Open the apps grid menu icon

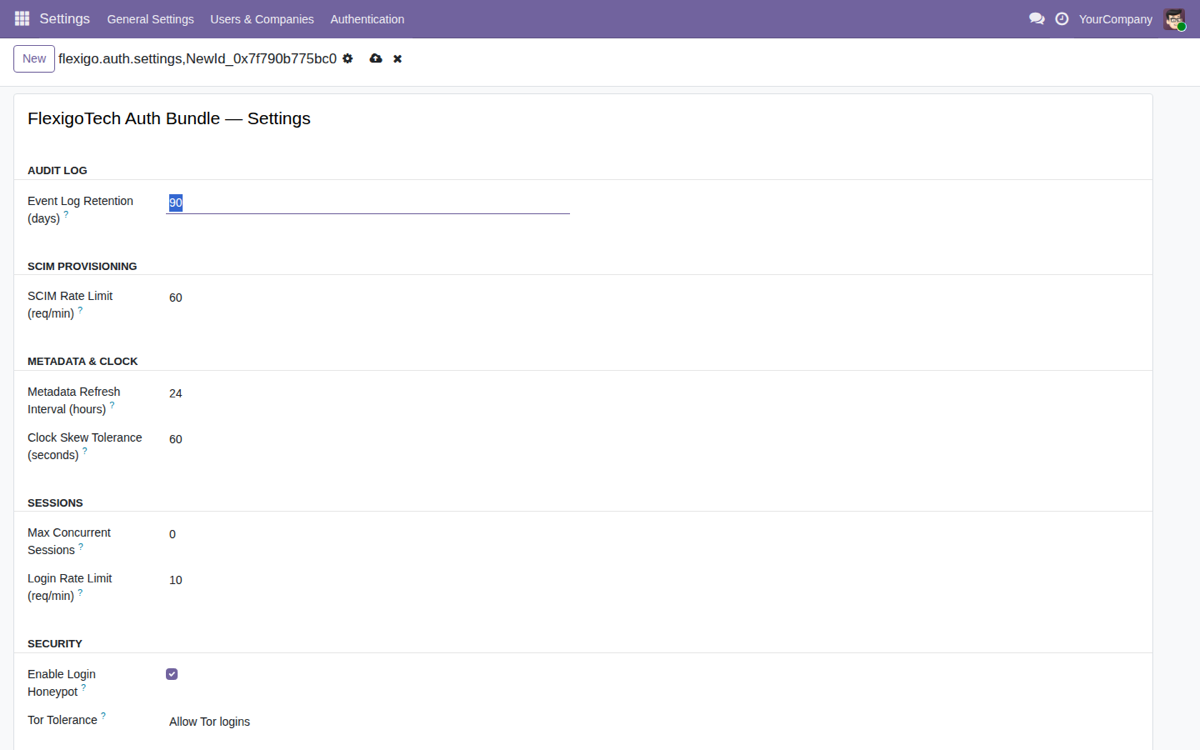[x=22, y=19]
